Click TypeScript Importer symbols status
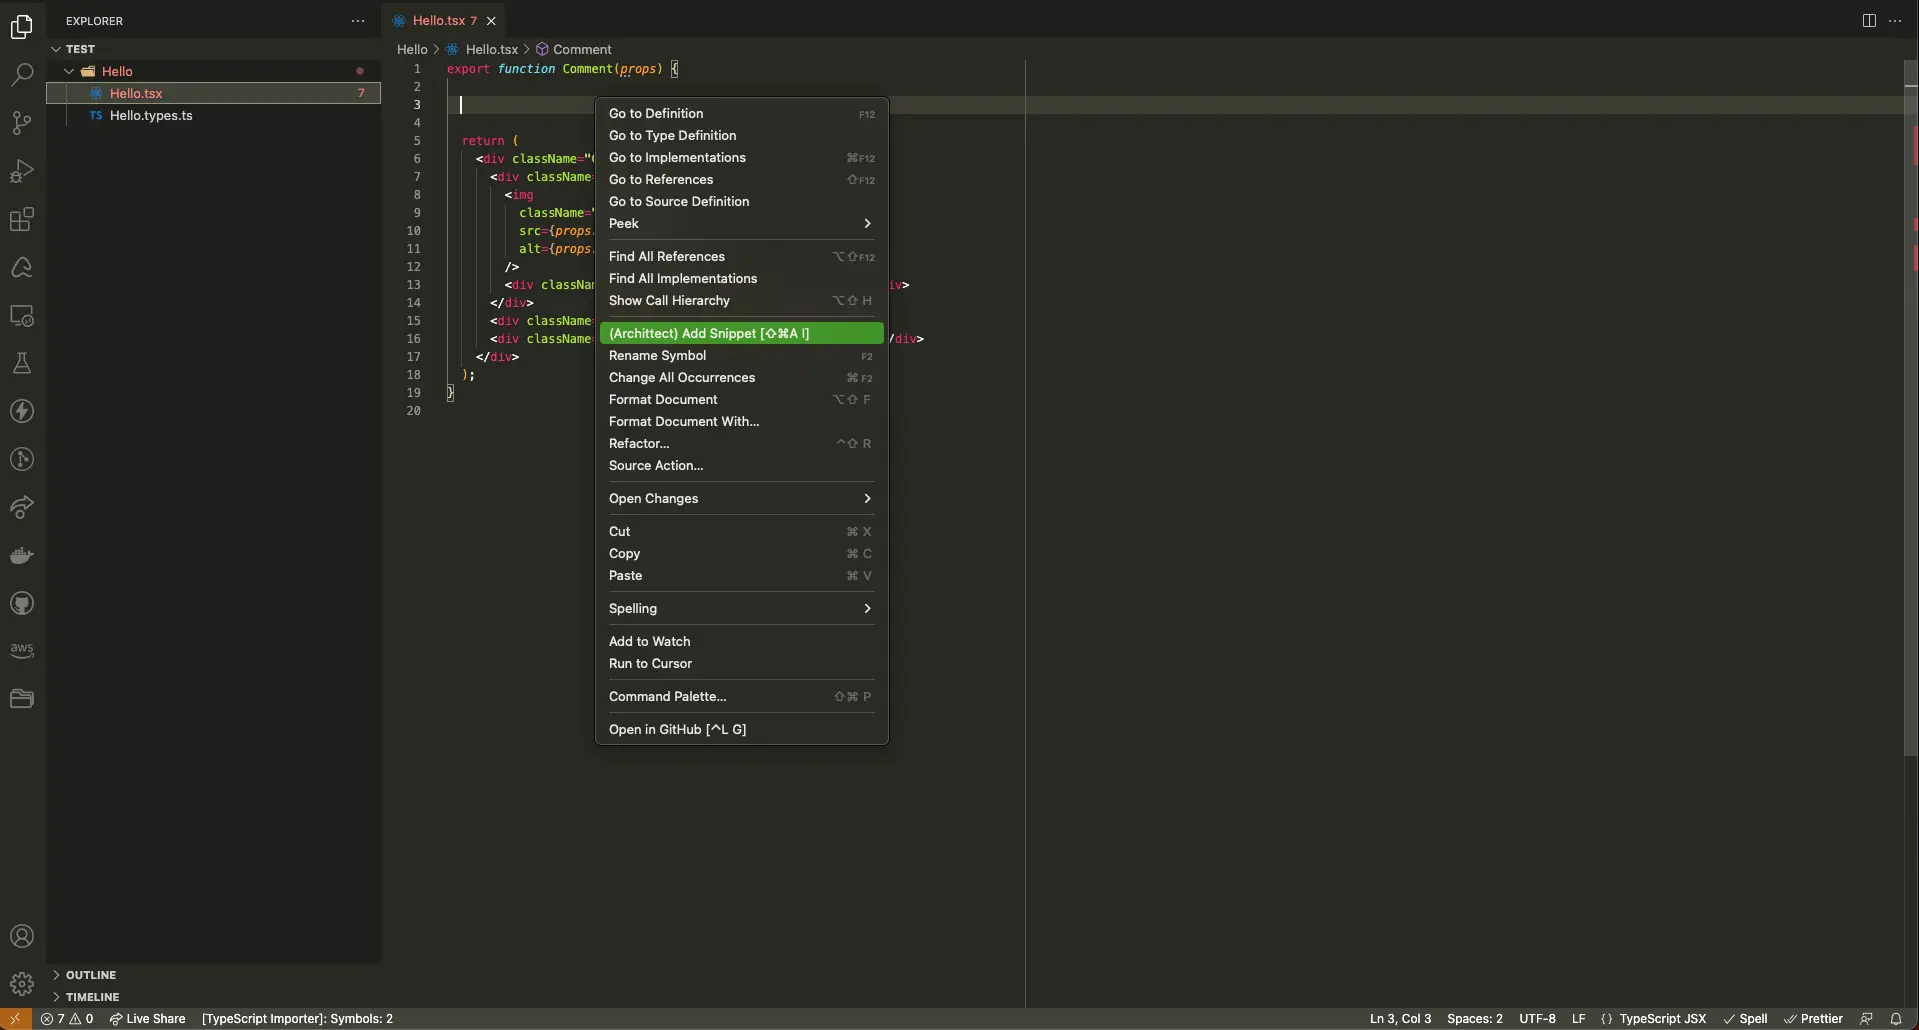Screen dimensions: 1919x1030 tap(297, 1019)
